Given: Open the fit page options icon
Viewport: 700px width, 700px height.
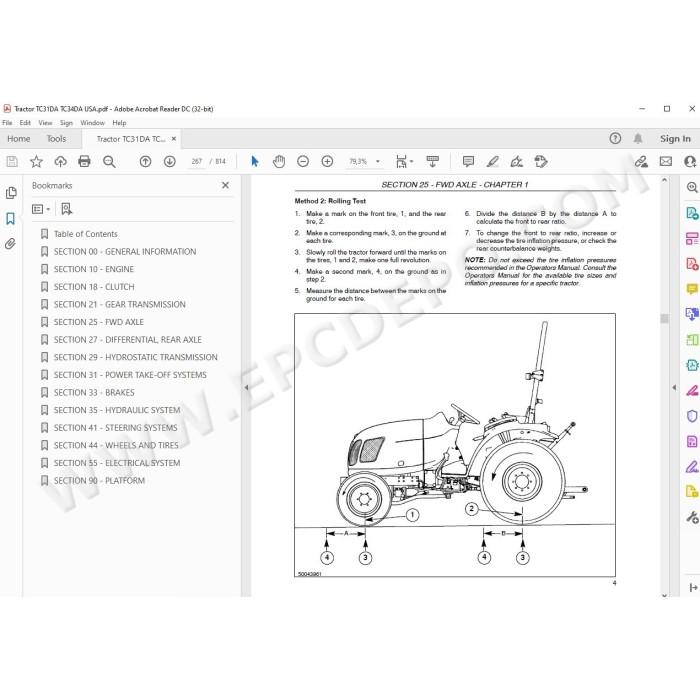Looking at the screenshot, I should coord(404,161).
